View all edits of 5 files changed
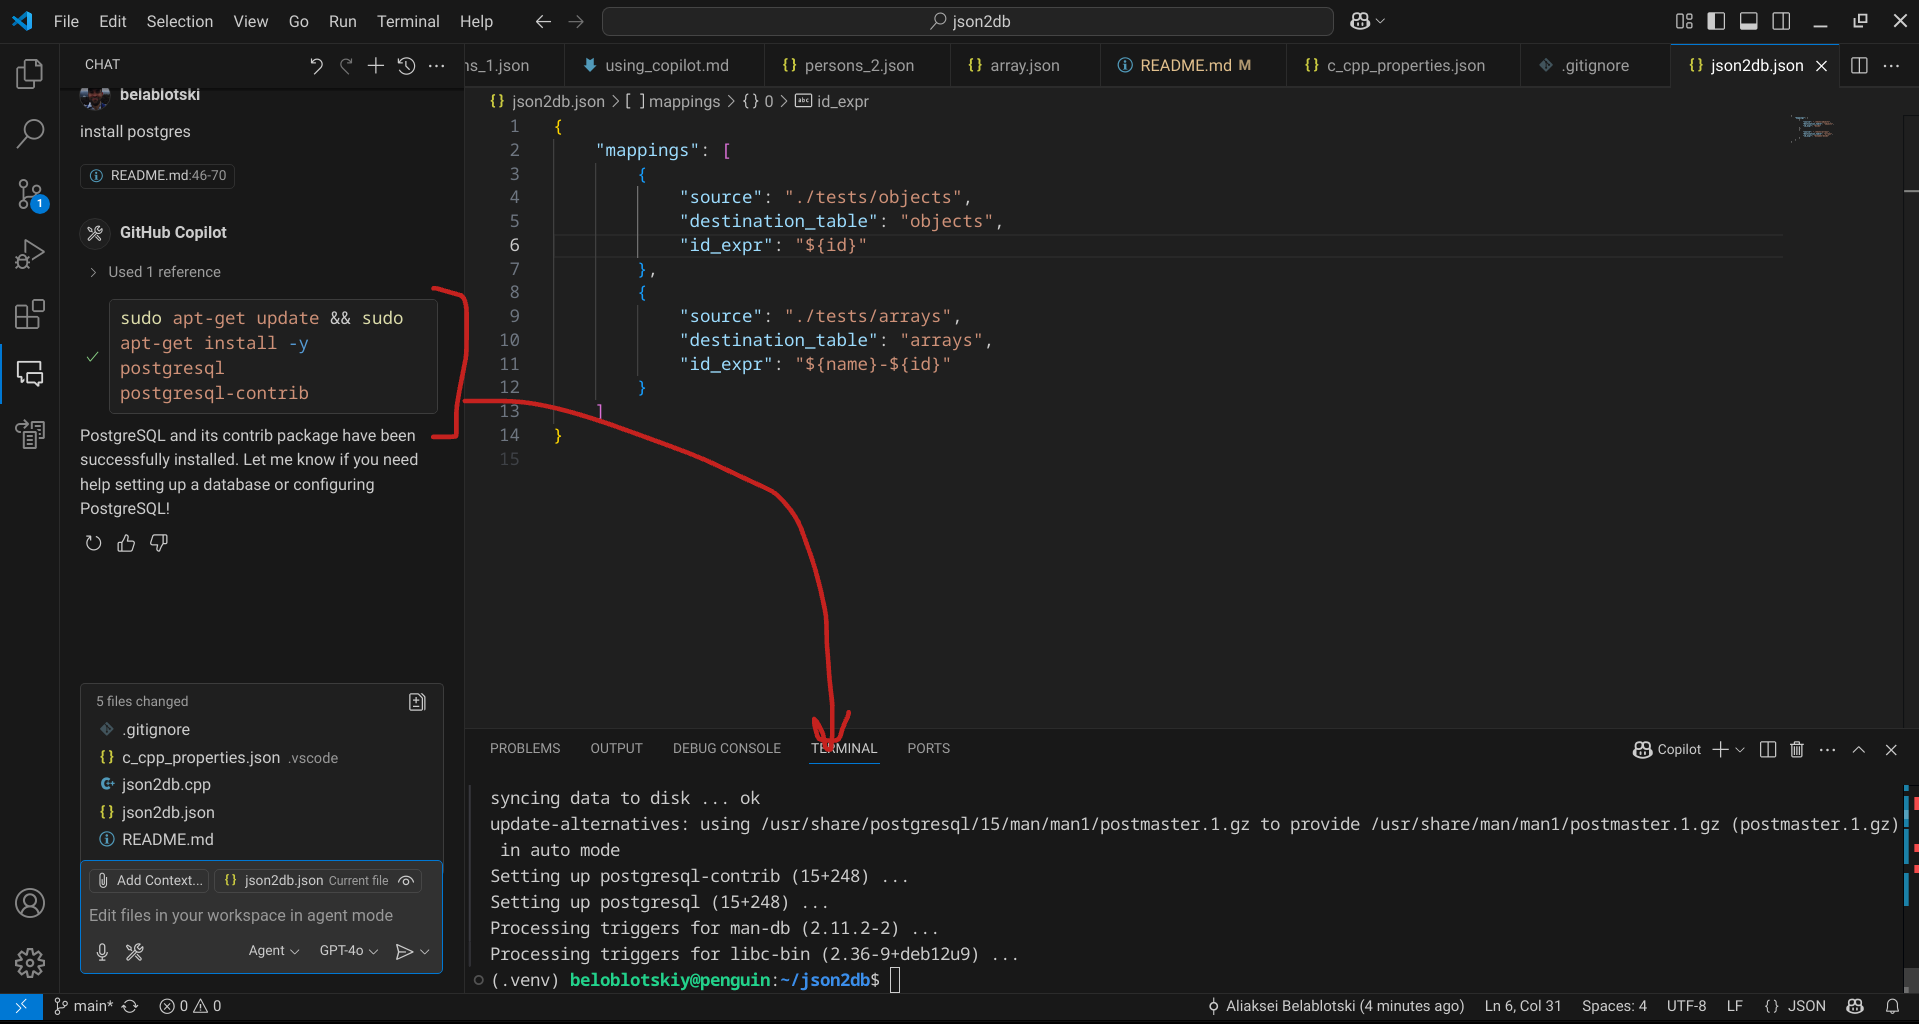The image size is (1919, 1024). point(417,702)
